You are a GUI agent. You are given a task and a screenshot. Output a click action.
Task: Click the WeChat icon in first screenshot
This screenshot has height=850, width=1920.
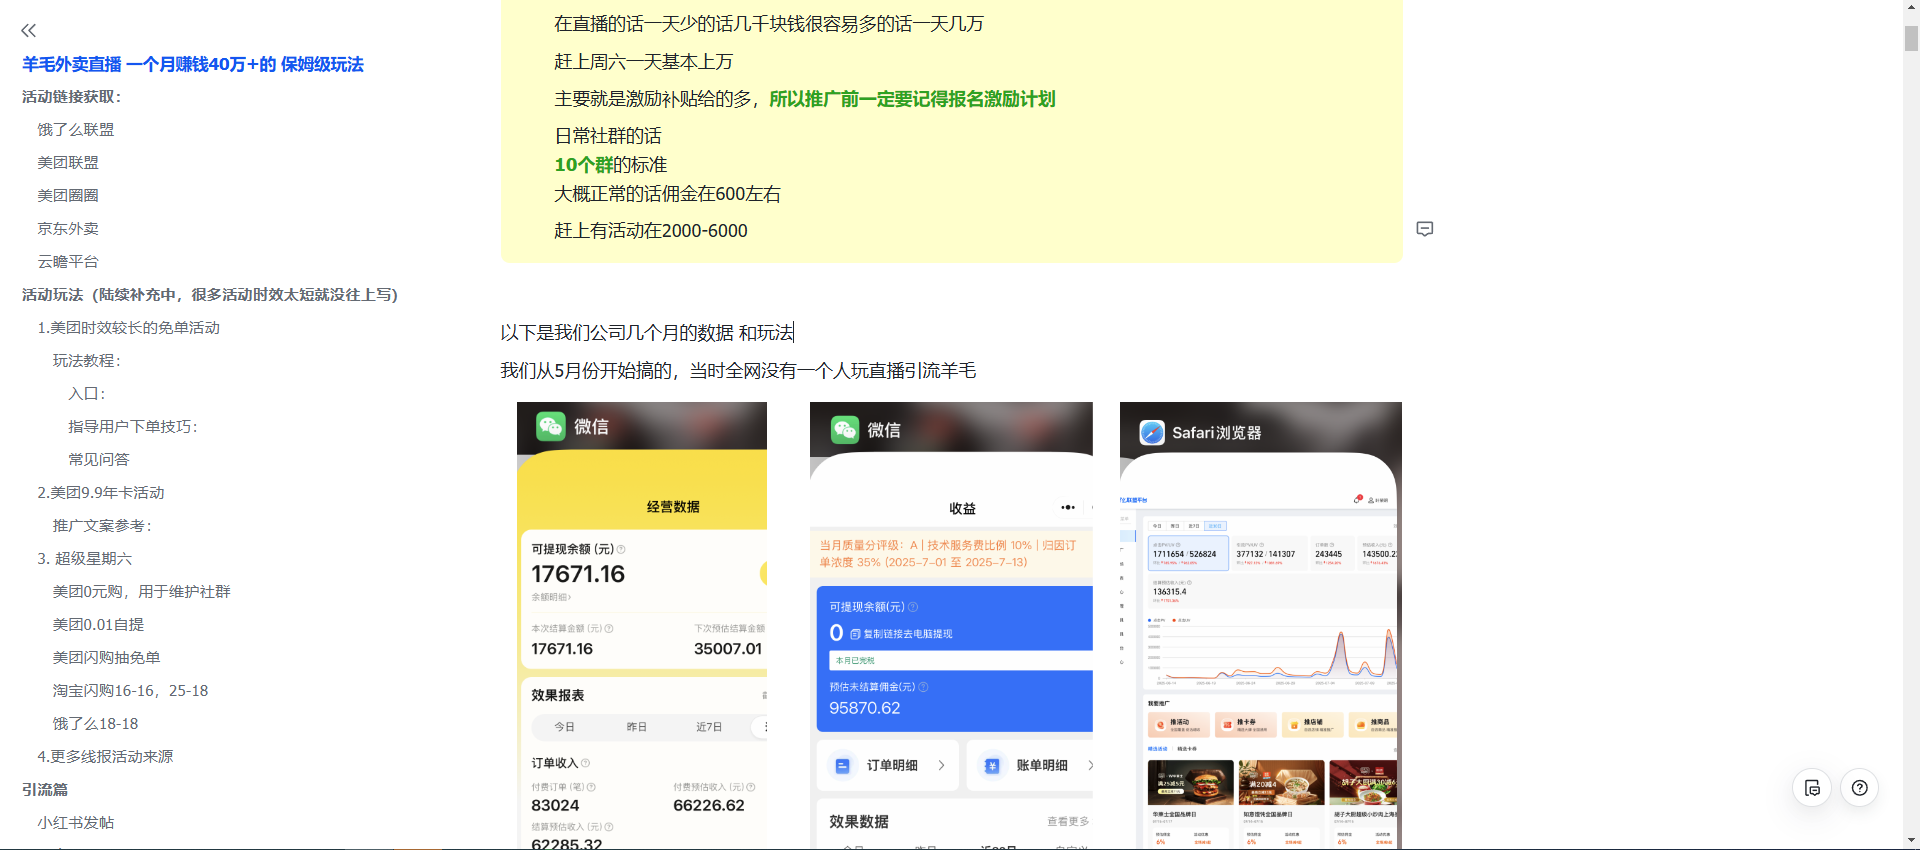pos(551,426)
